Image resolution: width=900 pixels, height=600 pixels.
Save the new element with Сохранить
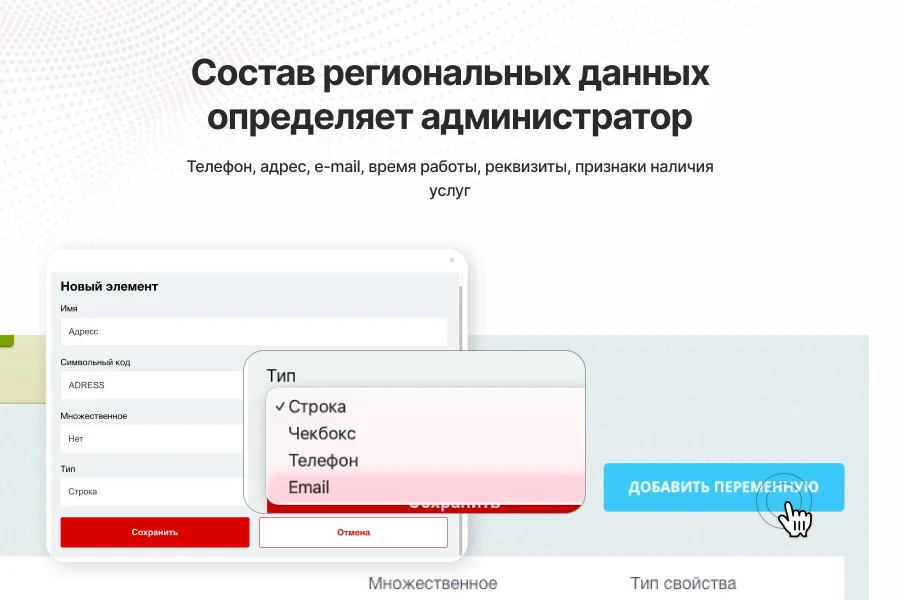pos(155,532)
